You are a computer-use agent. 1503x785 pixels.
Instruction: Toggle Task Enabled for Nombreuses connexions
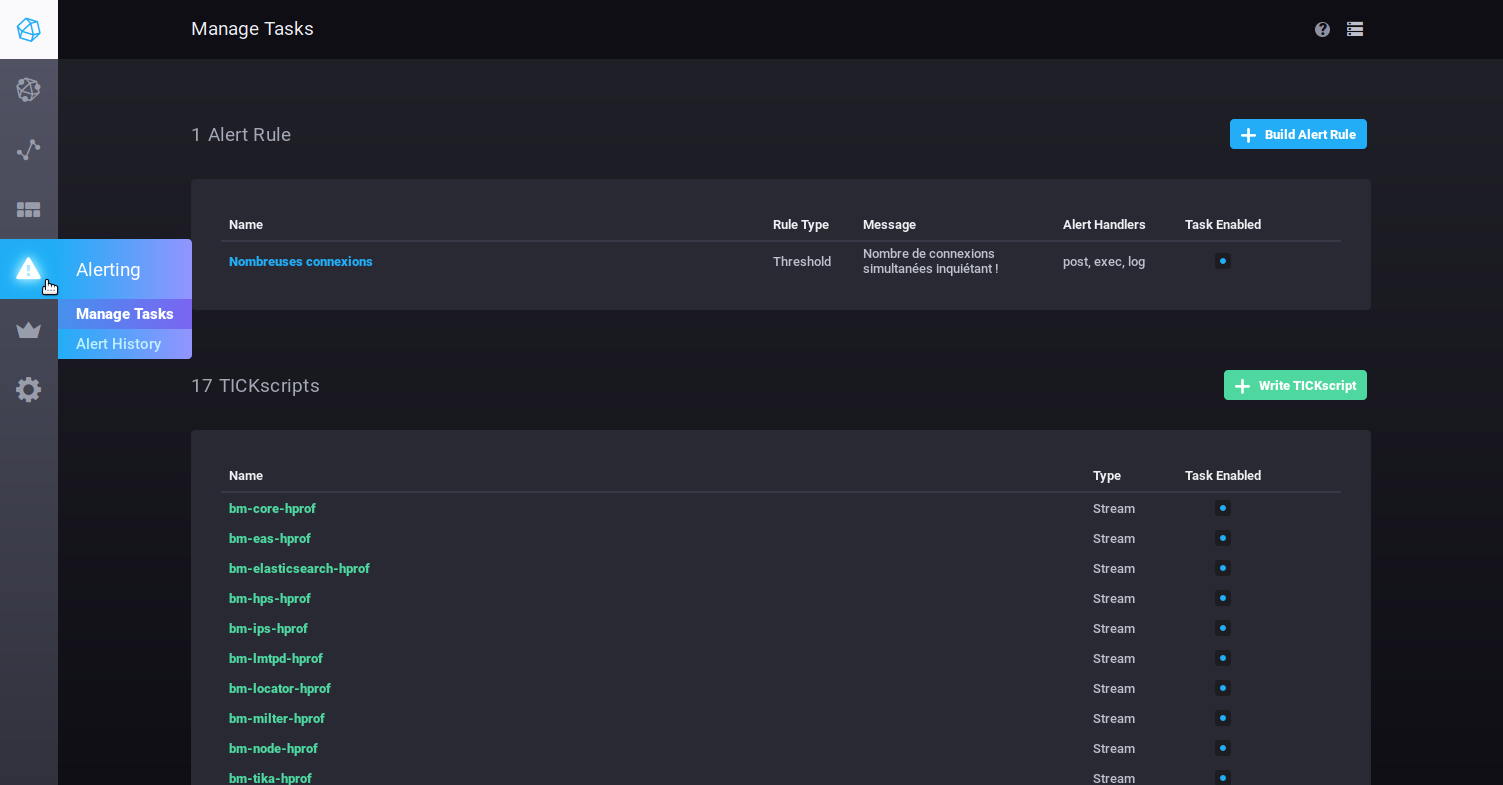(1222, 261)
